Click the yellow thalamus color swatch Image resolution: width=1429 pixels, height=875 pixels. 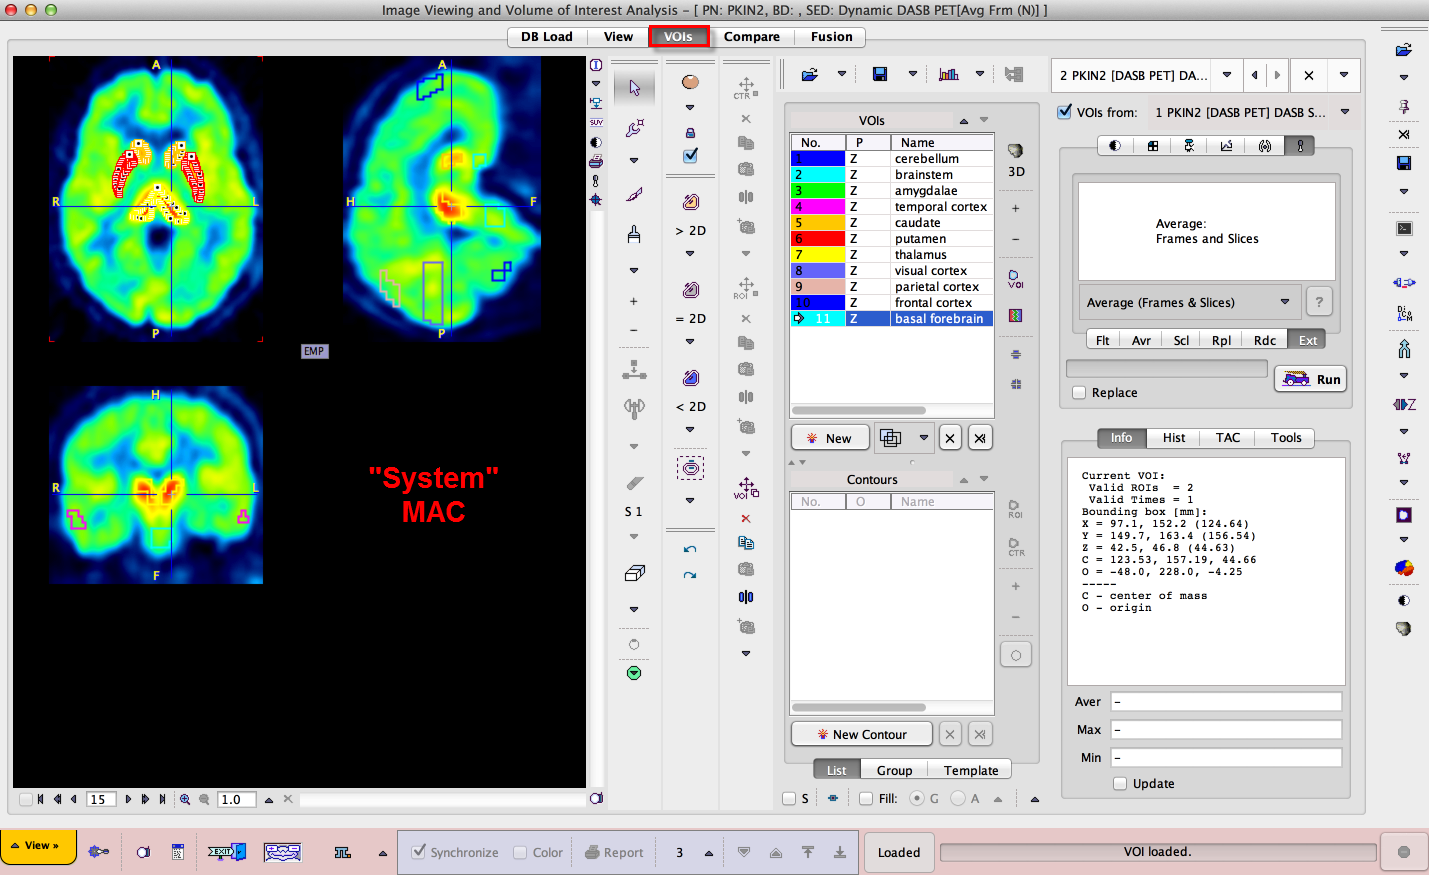(818, 254)
